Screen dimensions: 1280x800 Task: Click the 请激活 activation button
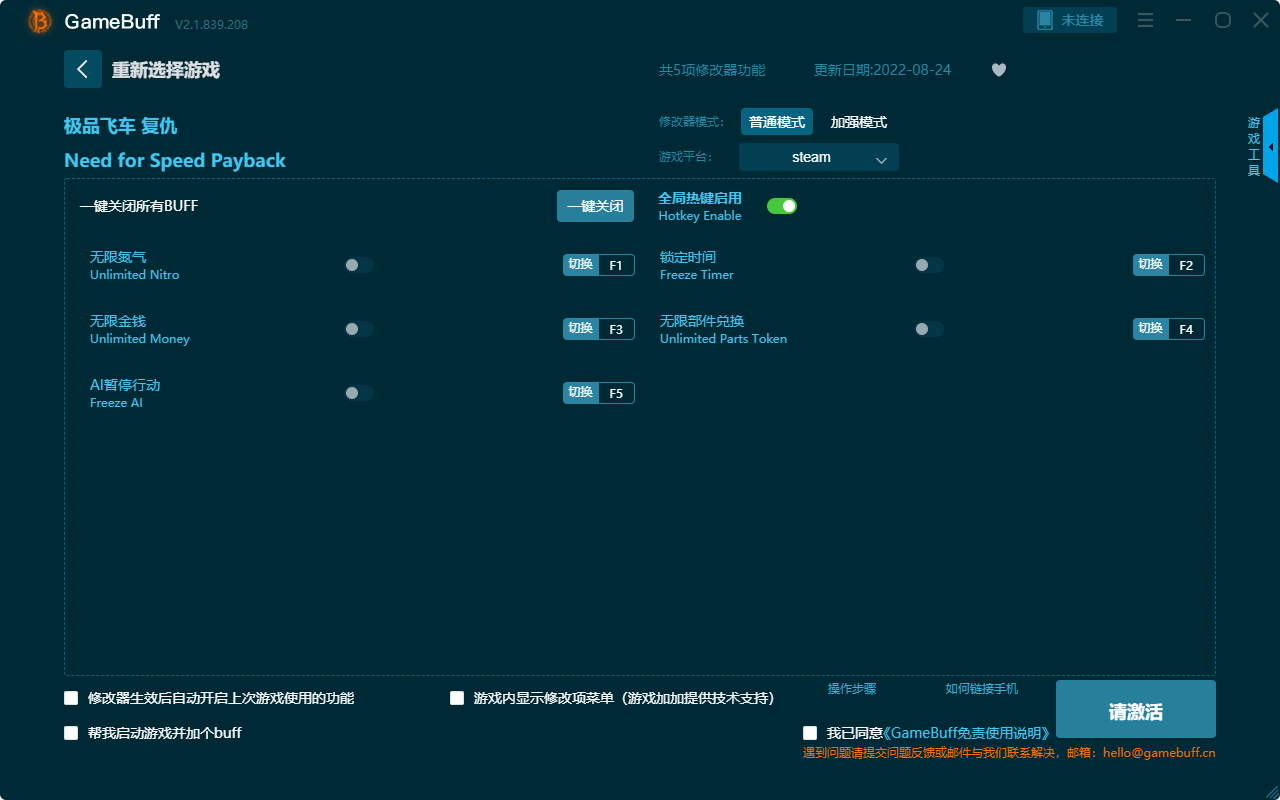(1135, 709)
